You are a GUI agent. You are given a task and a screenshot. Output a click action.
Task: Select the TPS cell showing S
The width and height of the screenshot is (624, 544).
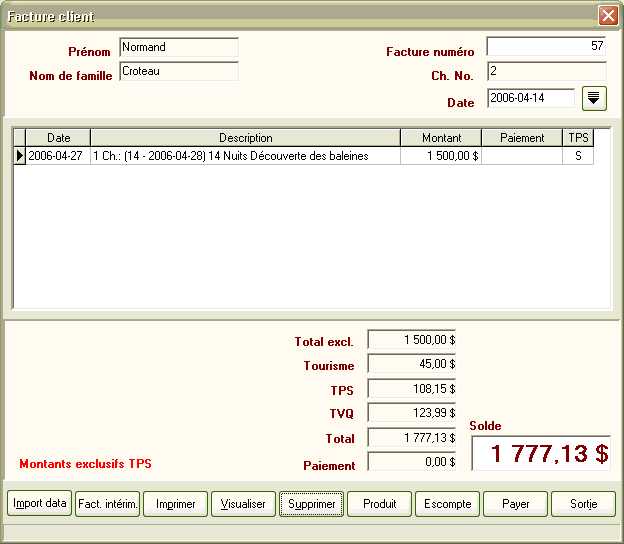click(x=578, y=156)
